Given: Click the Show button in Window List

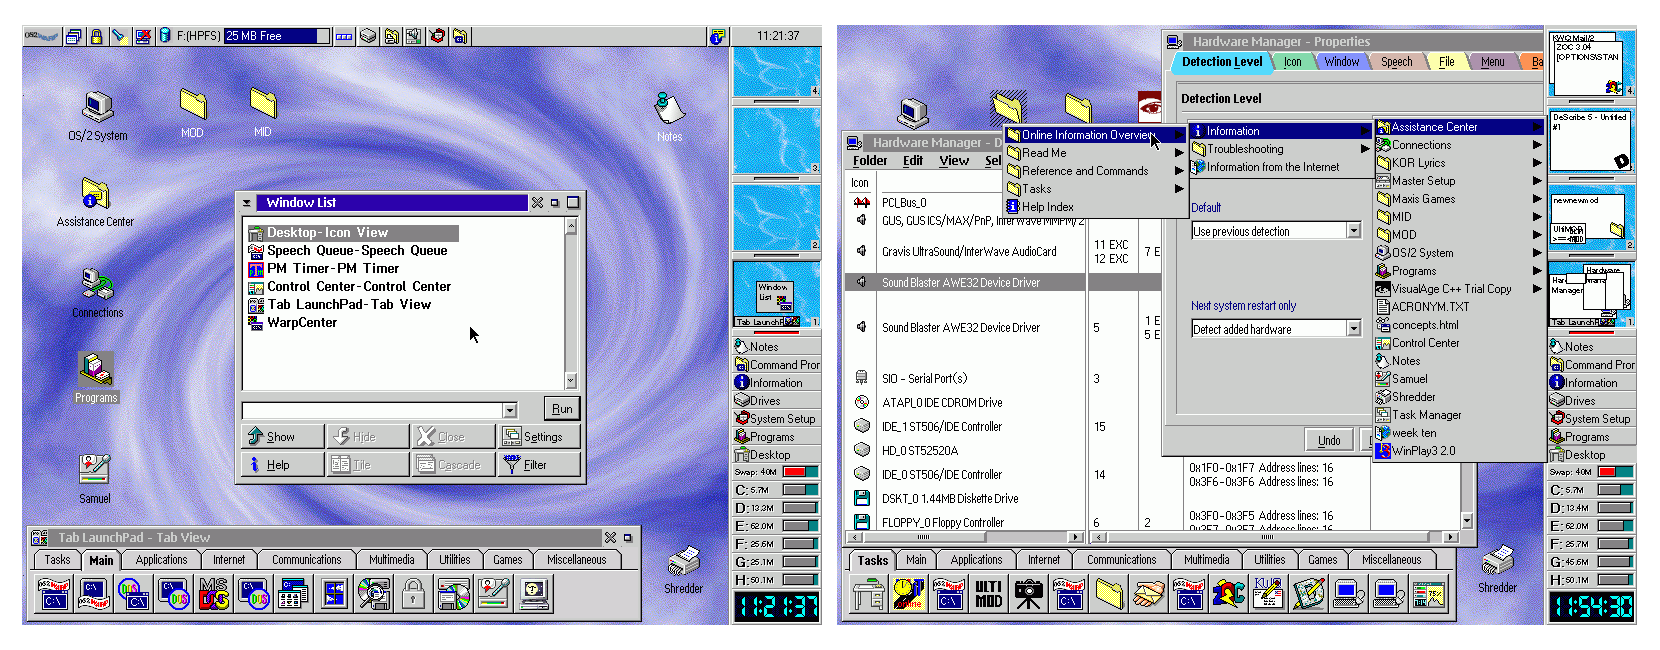Looking at the screenshot, I should point(282,437).
